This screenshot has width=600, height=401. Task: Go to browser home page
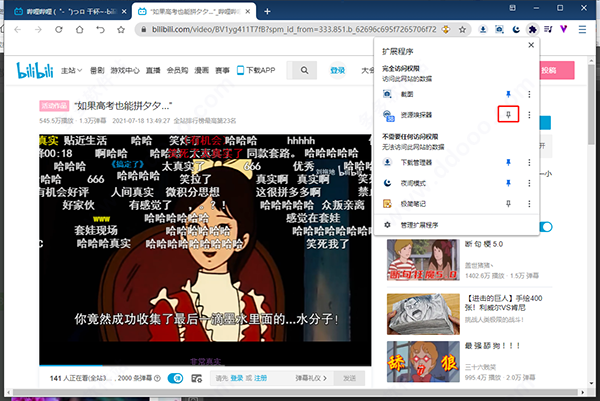point(80,29)
